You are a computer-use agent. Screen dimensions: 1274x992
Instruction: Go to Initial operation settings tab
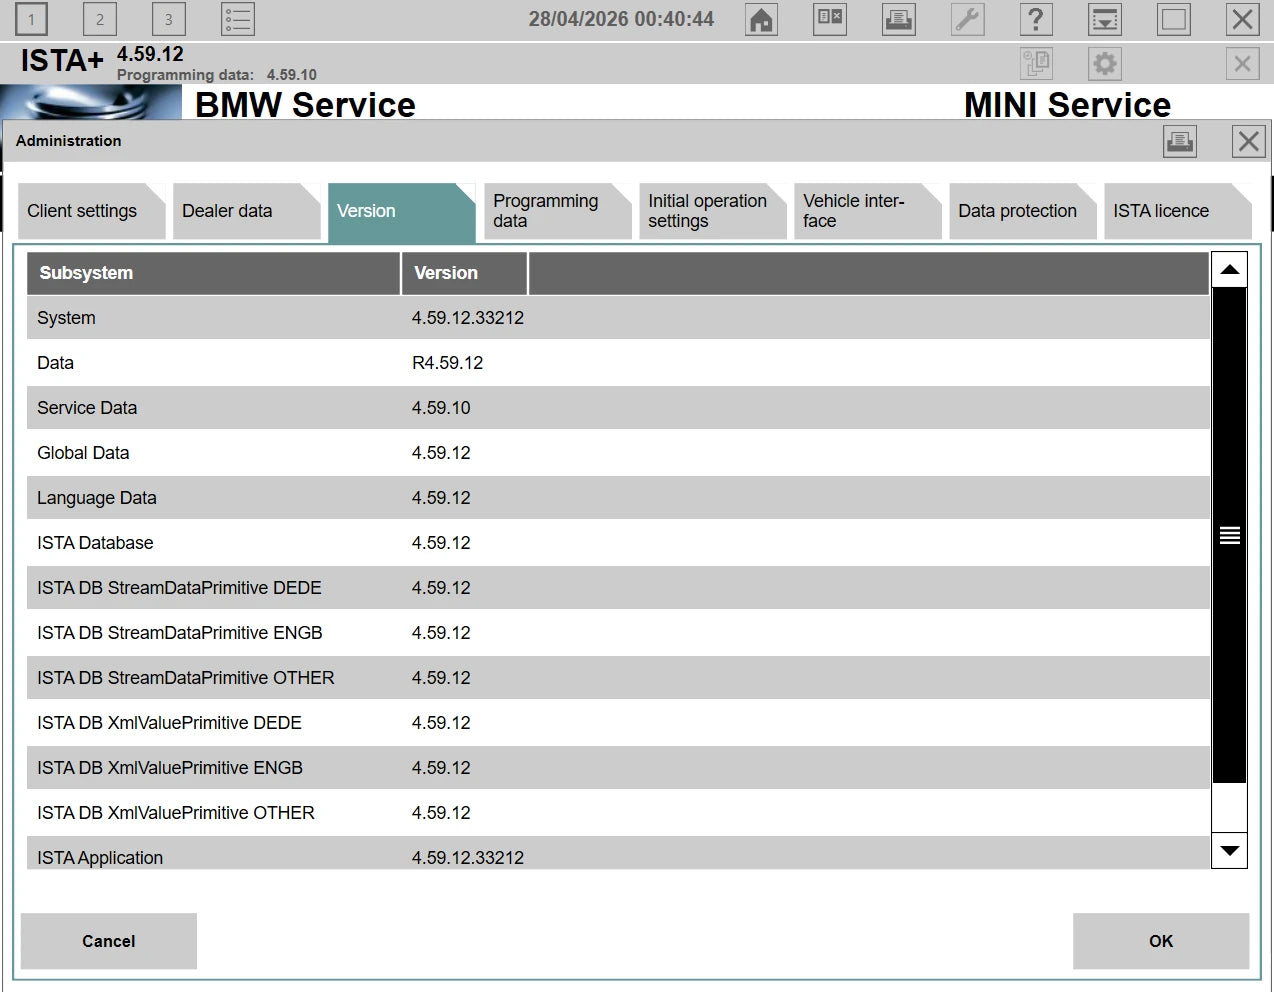point(712,211)
